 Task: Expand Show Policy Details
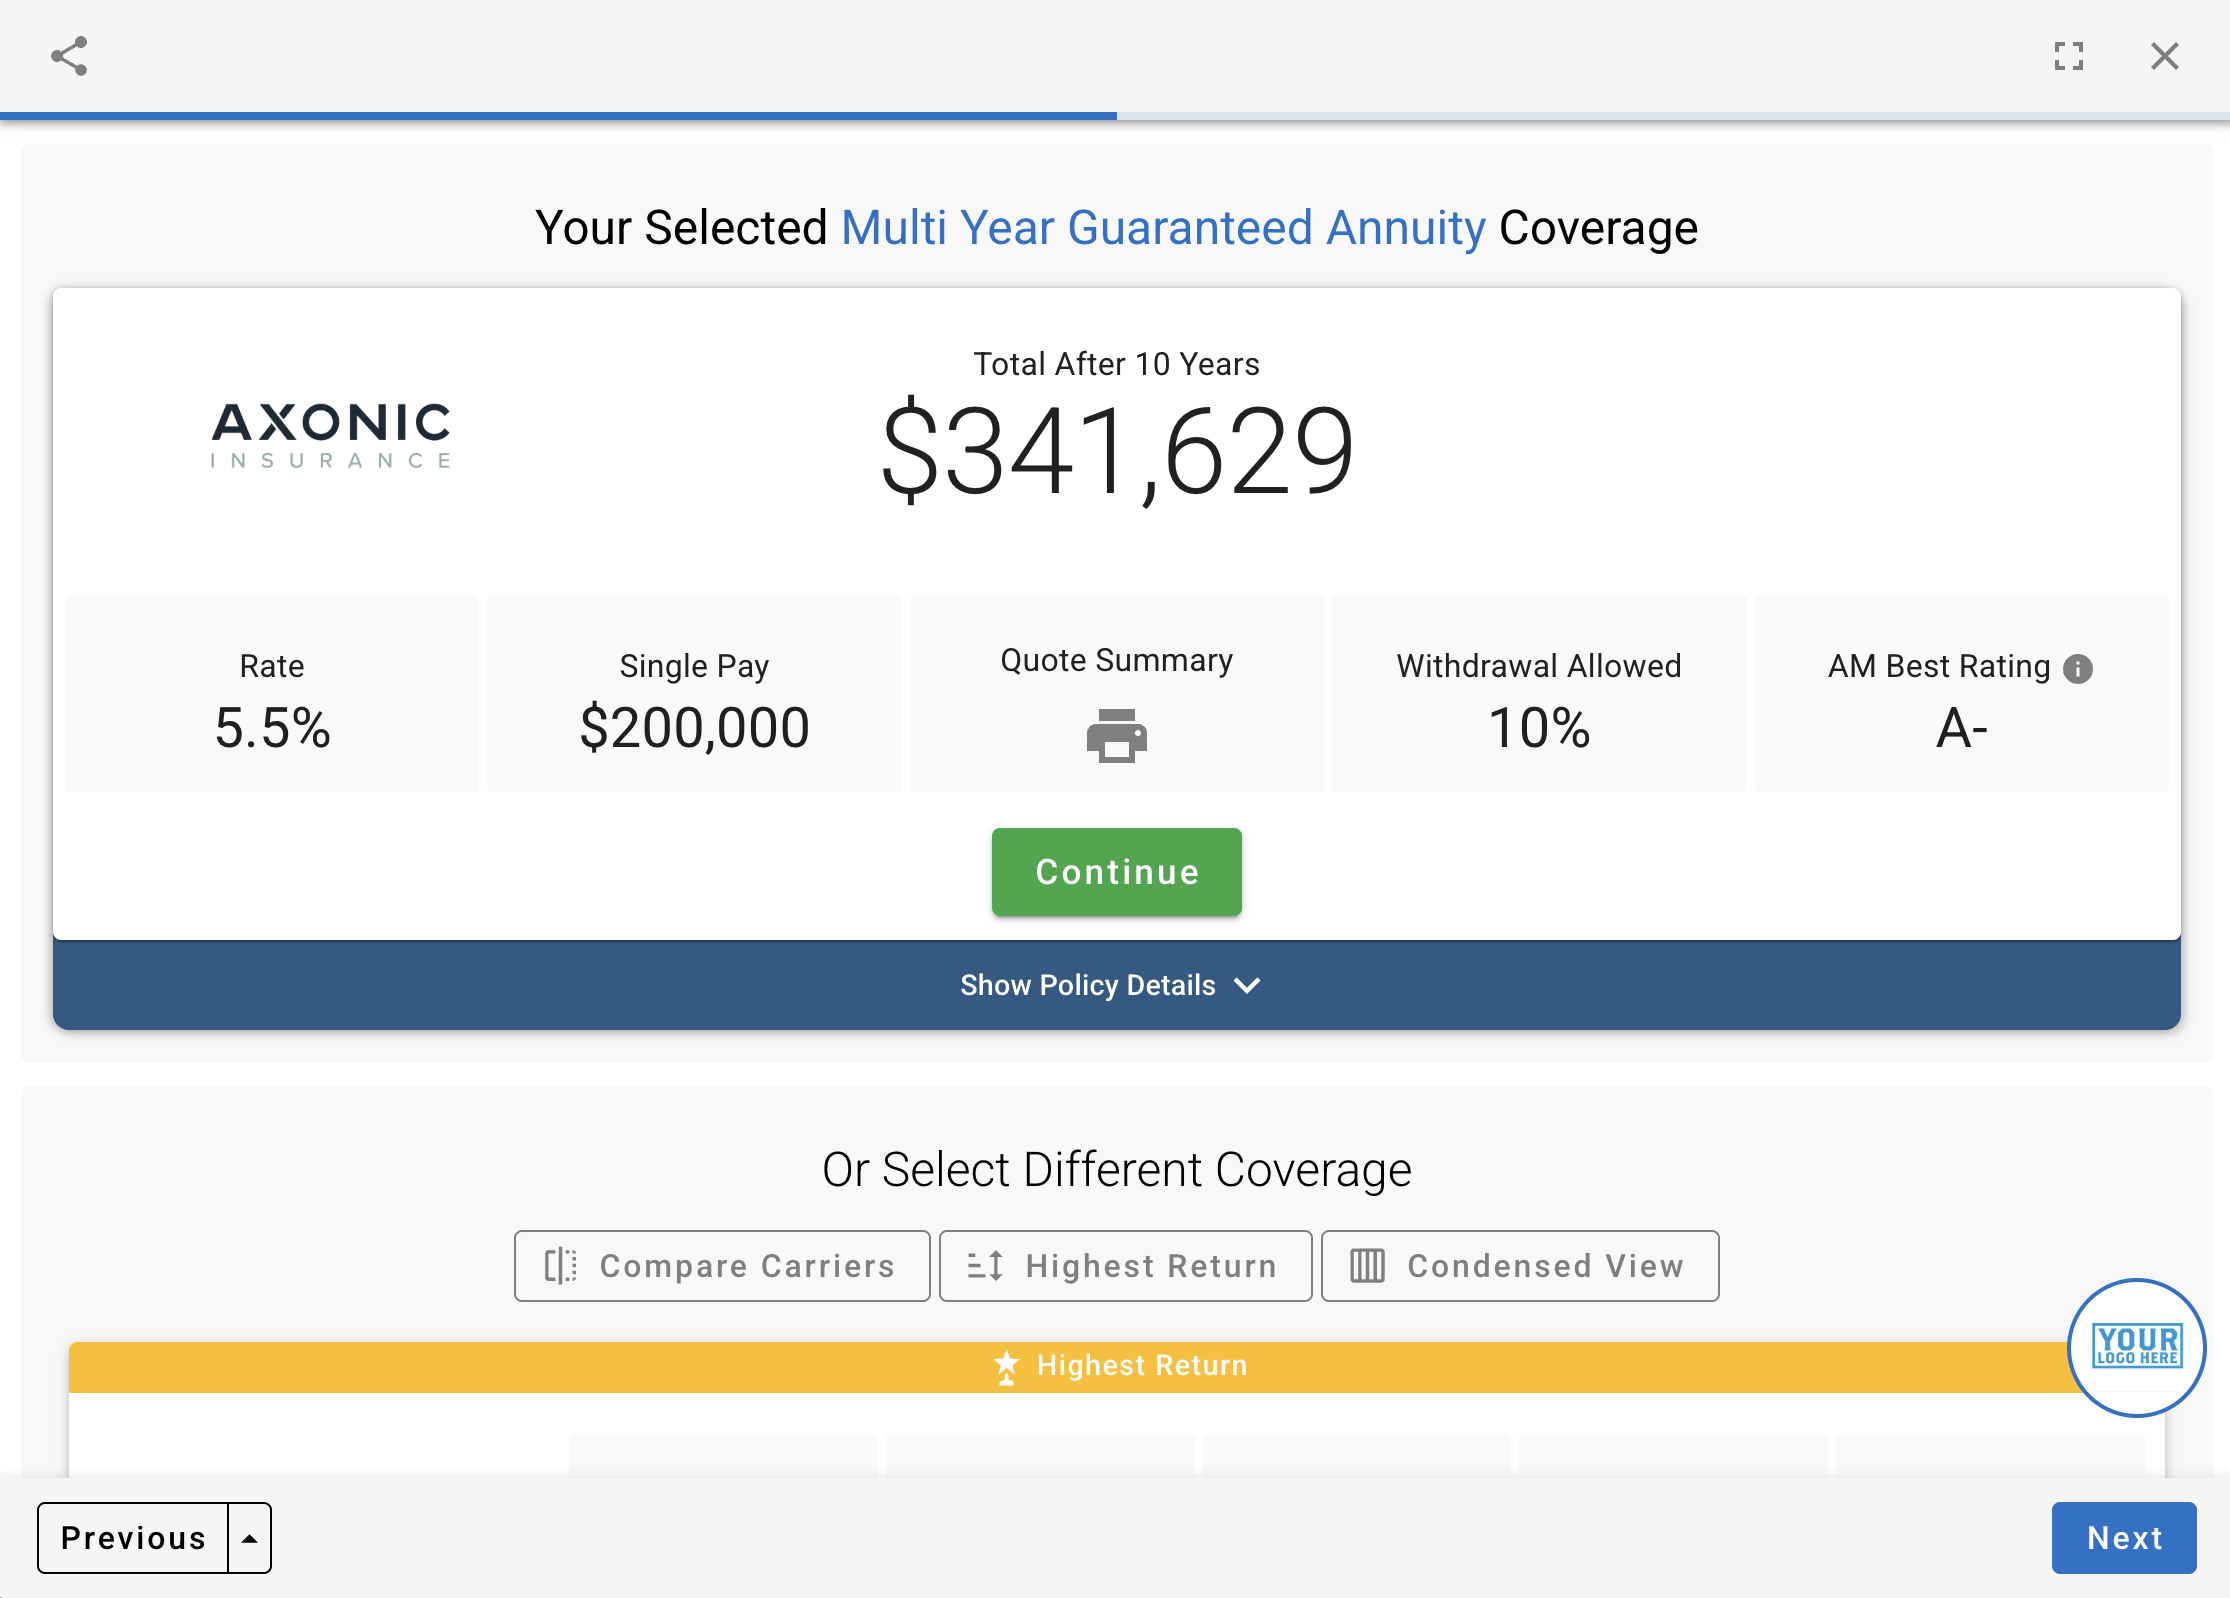1088,985
